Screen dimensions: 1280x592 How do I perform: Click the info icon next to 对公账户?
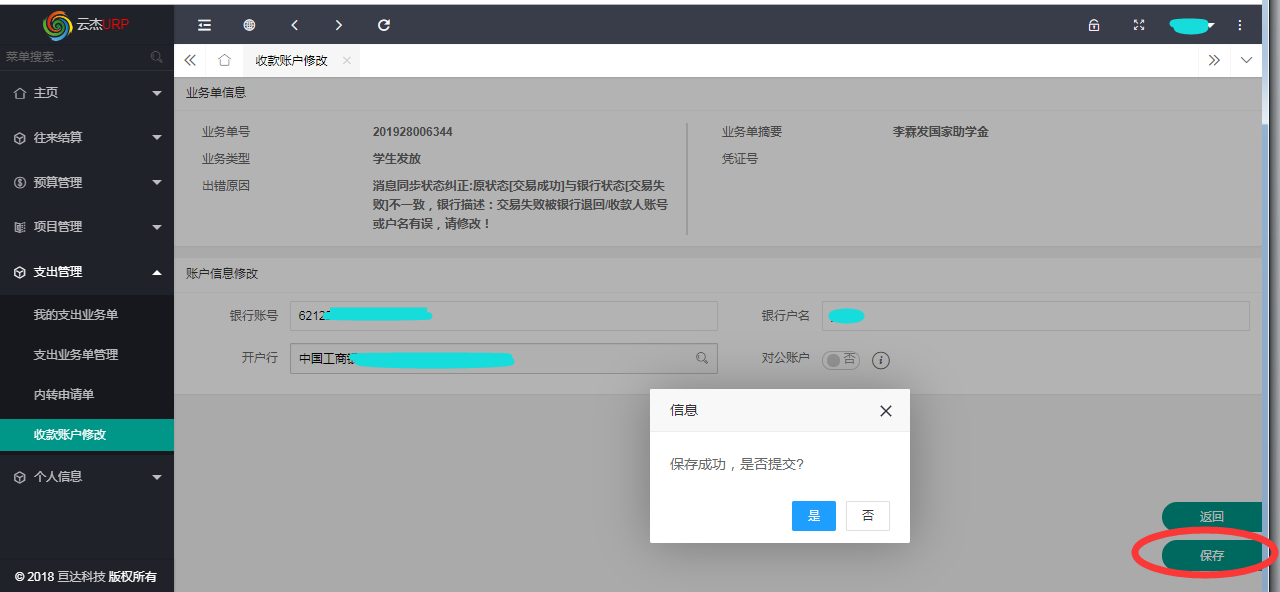pyautogui.click(x=881, y=360)
